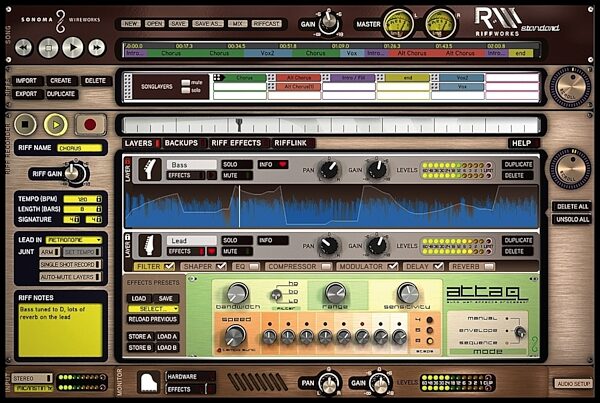The image size is (600, 403).
Task: Click the RIFF NAME field containing CHORUS
Action: point(80,148)
